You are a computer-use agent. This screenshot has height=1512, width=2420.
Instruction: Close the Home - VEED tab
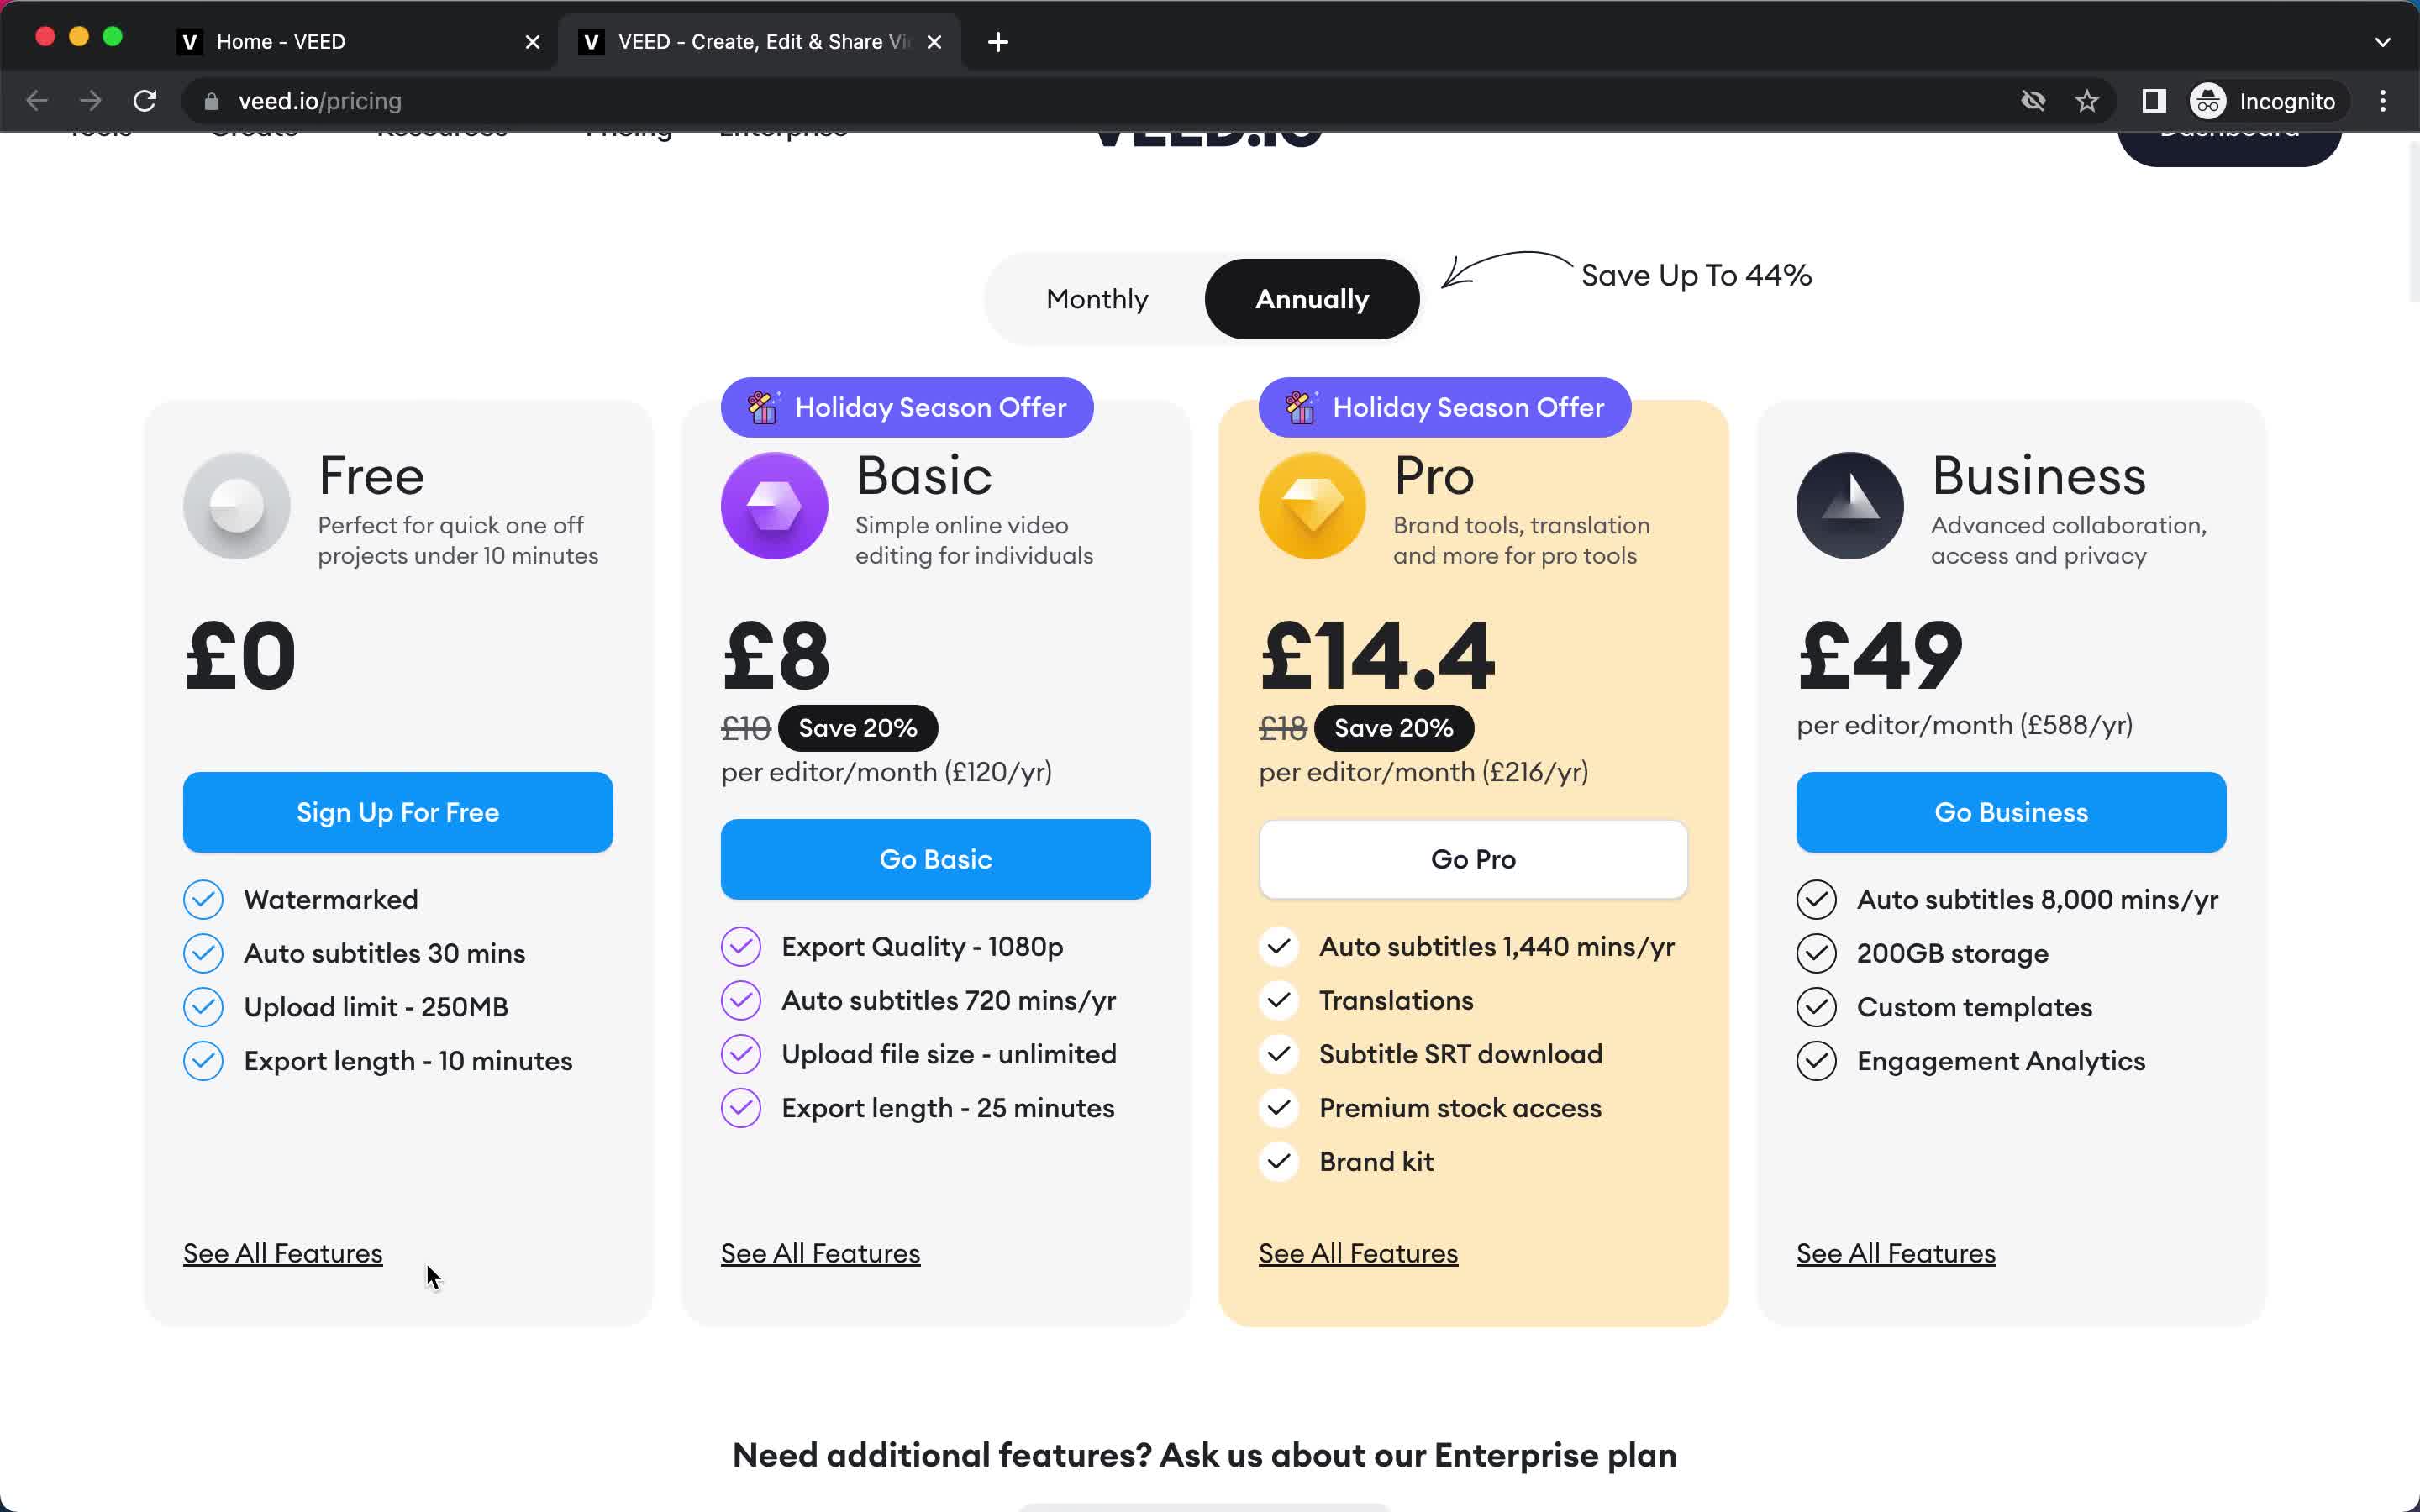(x=532, y=42)
